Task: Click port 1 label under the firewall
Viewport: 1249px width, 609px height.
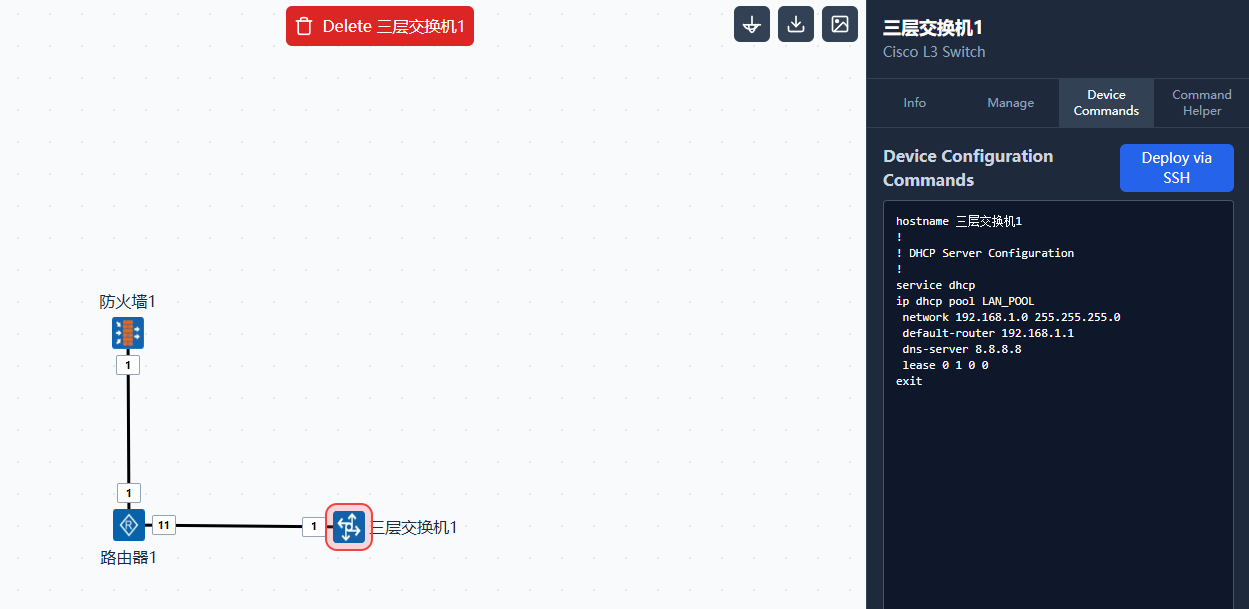Action: coord(128,365)
